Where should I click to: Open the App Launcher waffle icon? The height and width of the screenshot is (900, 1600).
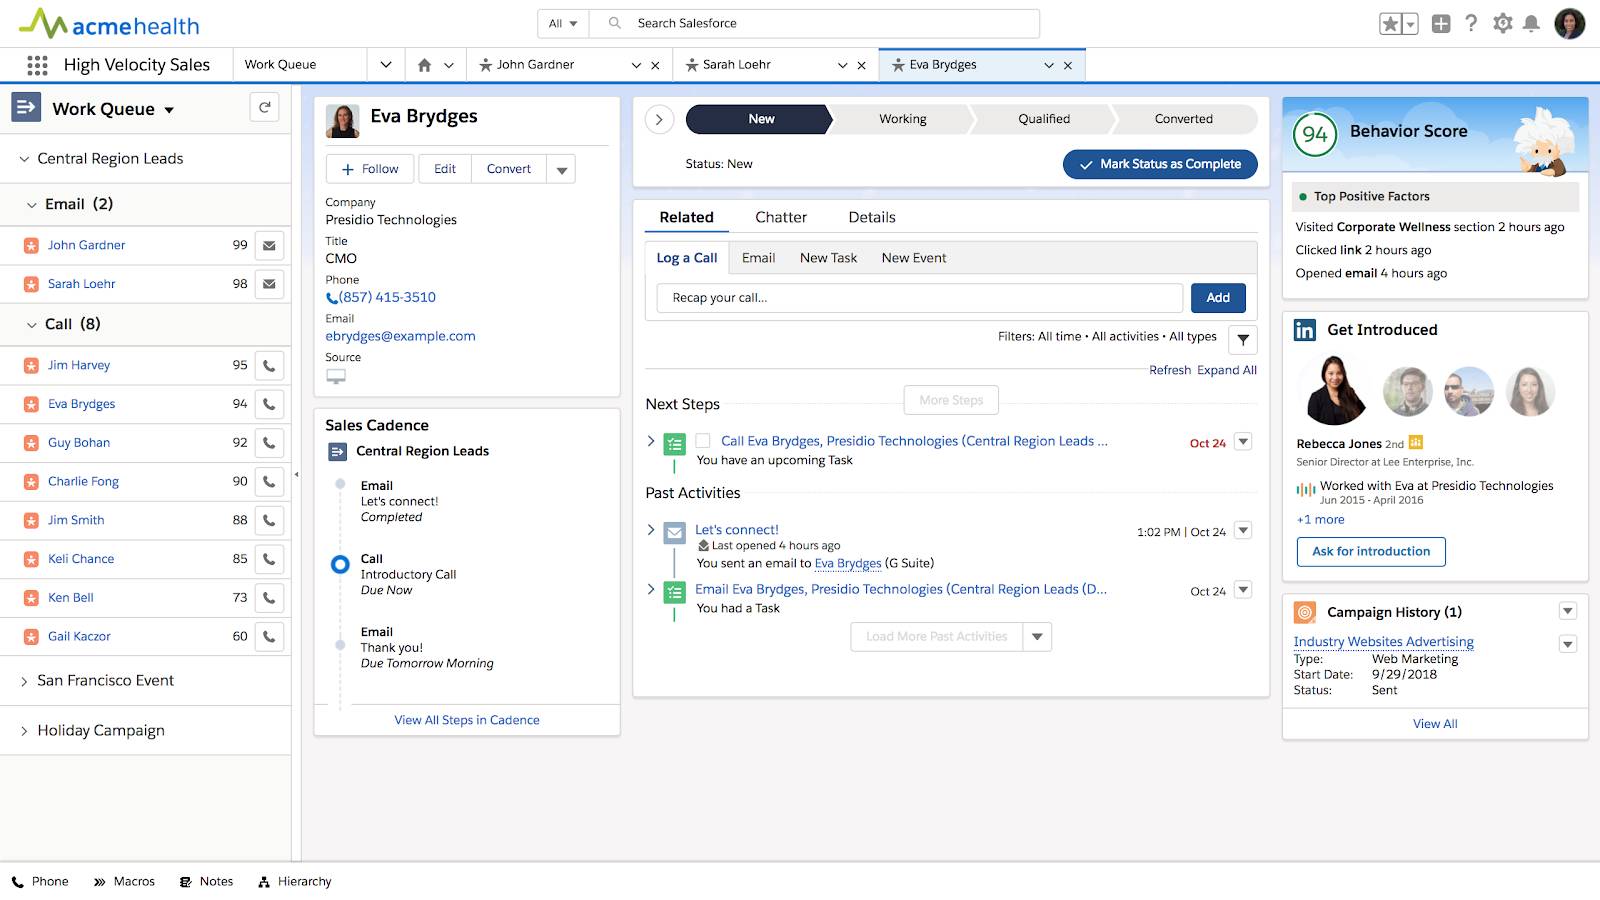pos(37,64)
